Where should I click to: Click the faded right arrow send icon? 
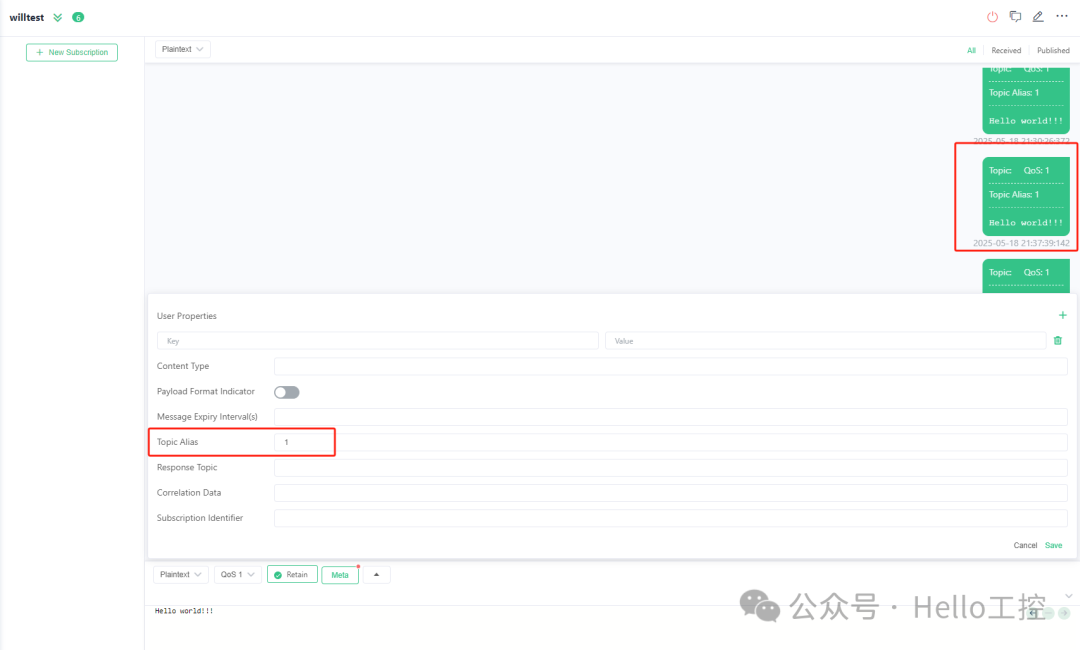tap(1064, 613)
